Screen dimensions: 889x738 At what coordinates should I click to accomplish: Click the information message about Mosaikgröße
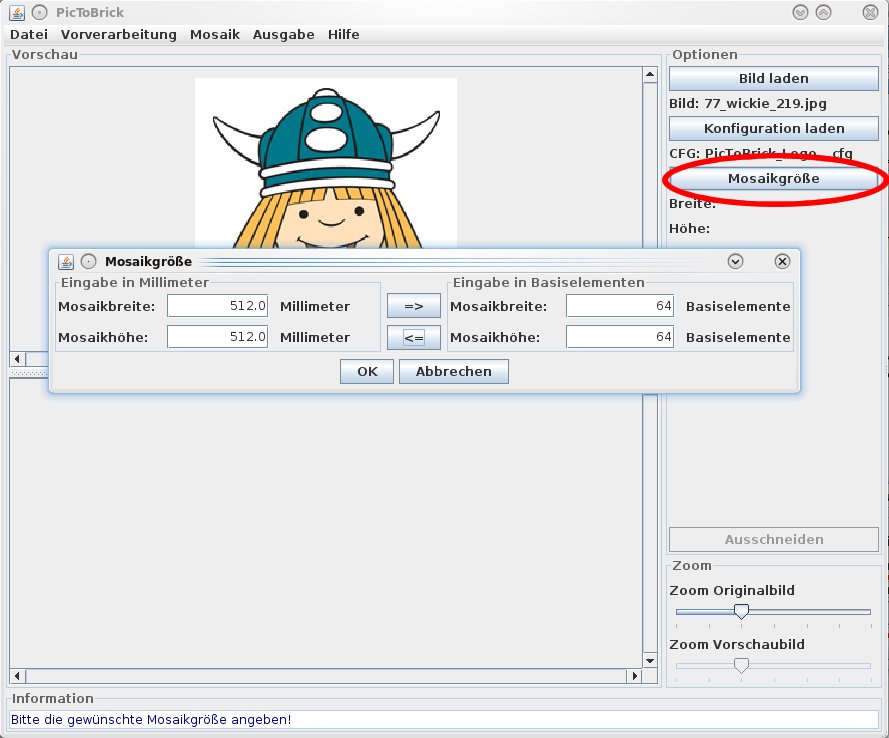151,720
